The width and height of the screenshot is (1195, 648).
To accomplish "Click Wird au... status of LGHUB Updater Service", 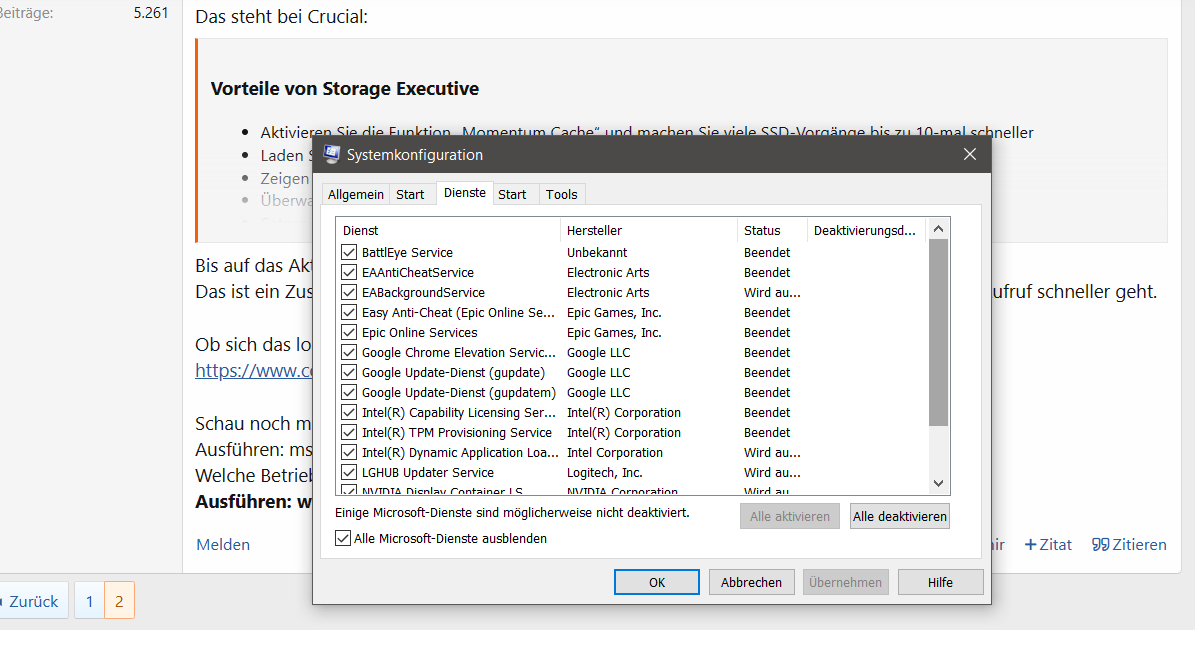I will pos(772,473).
